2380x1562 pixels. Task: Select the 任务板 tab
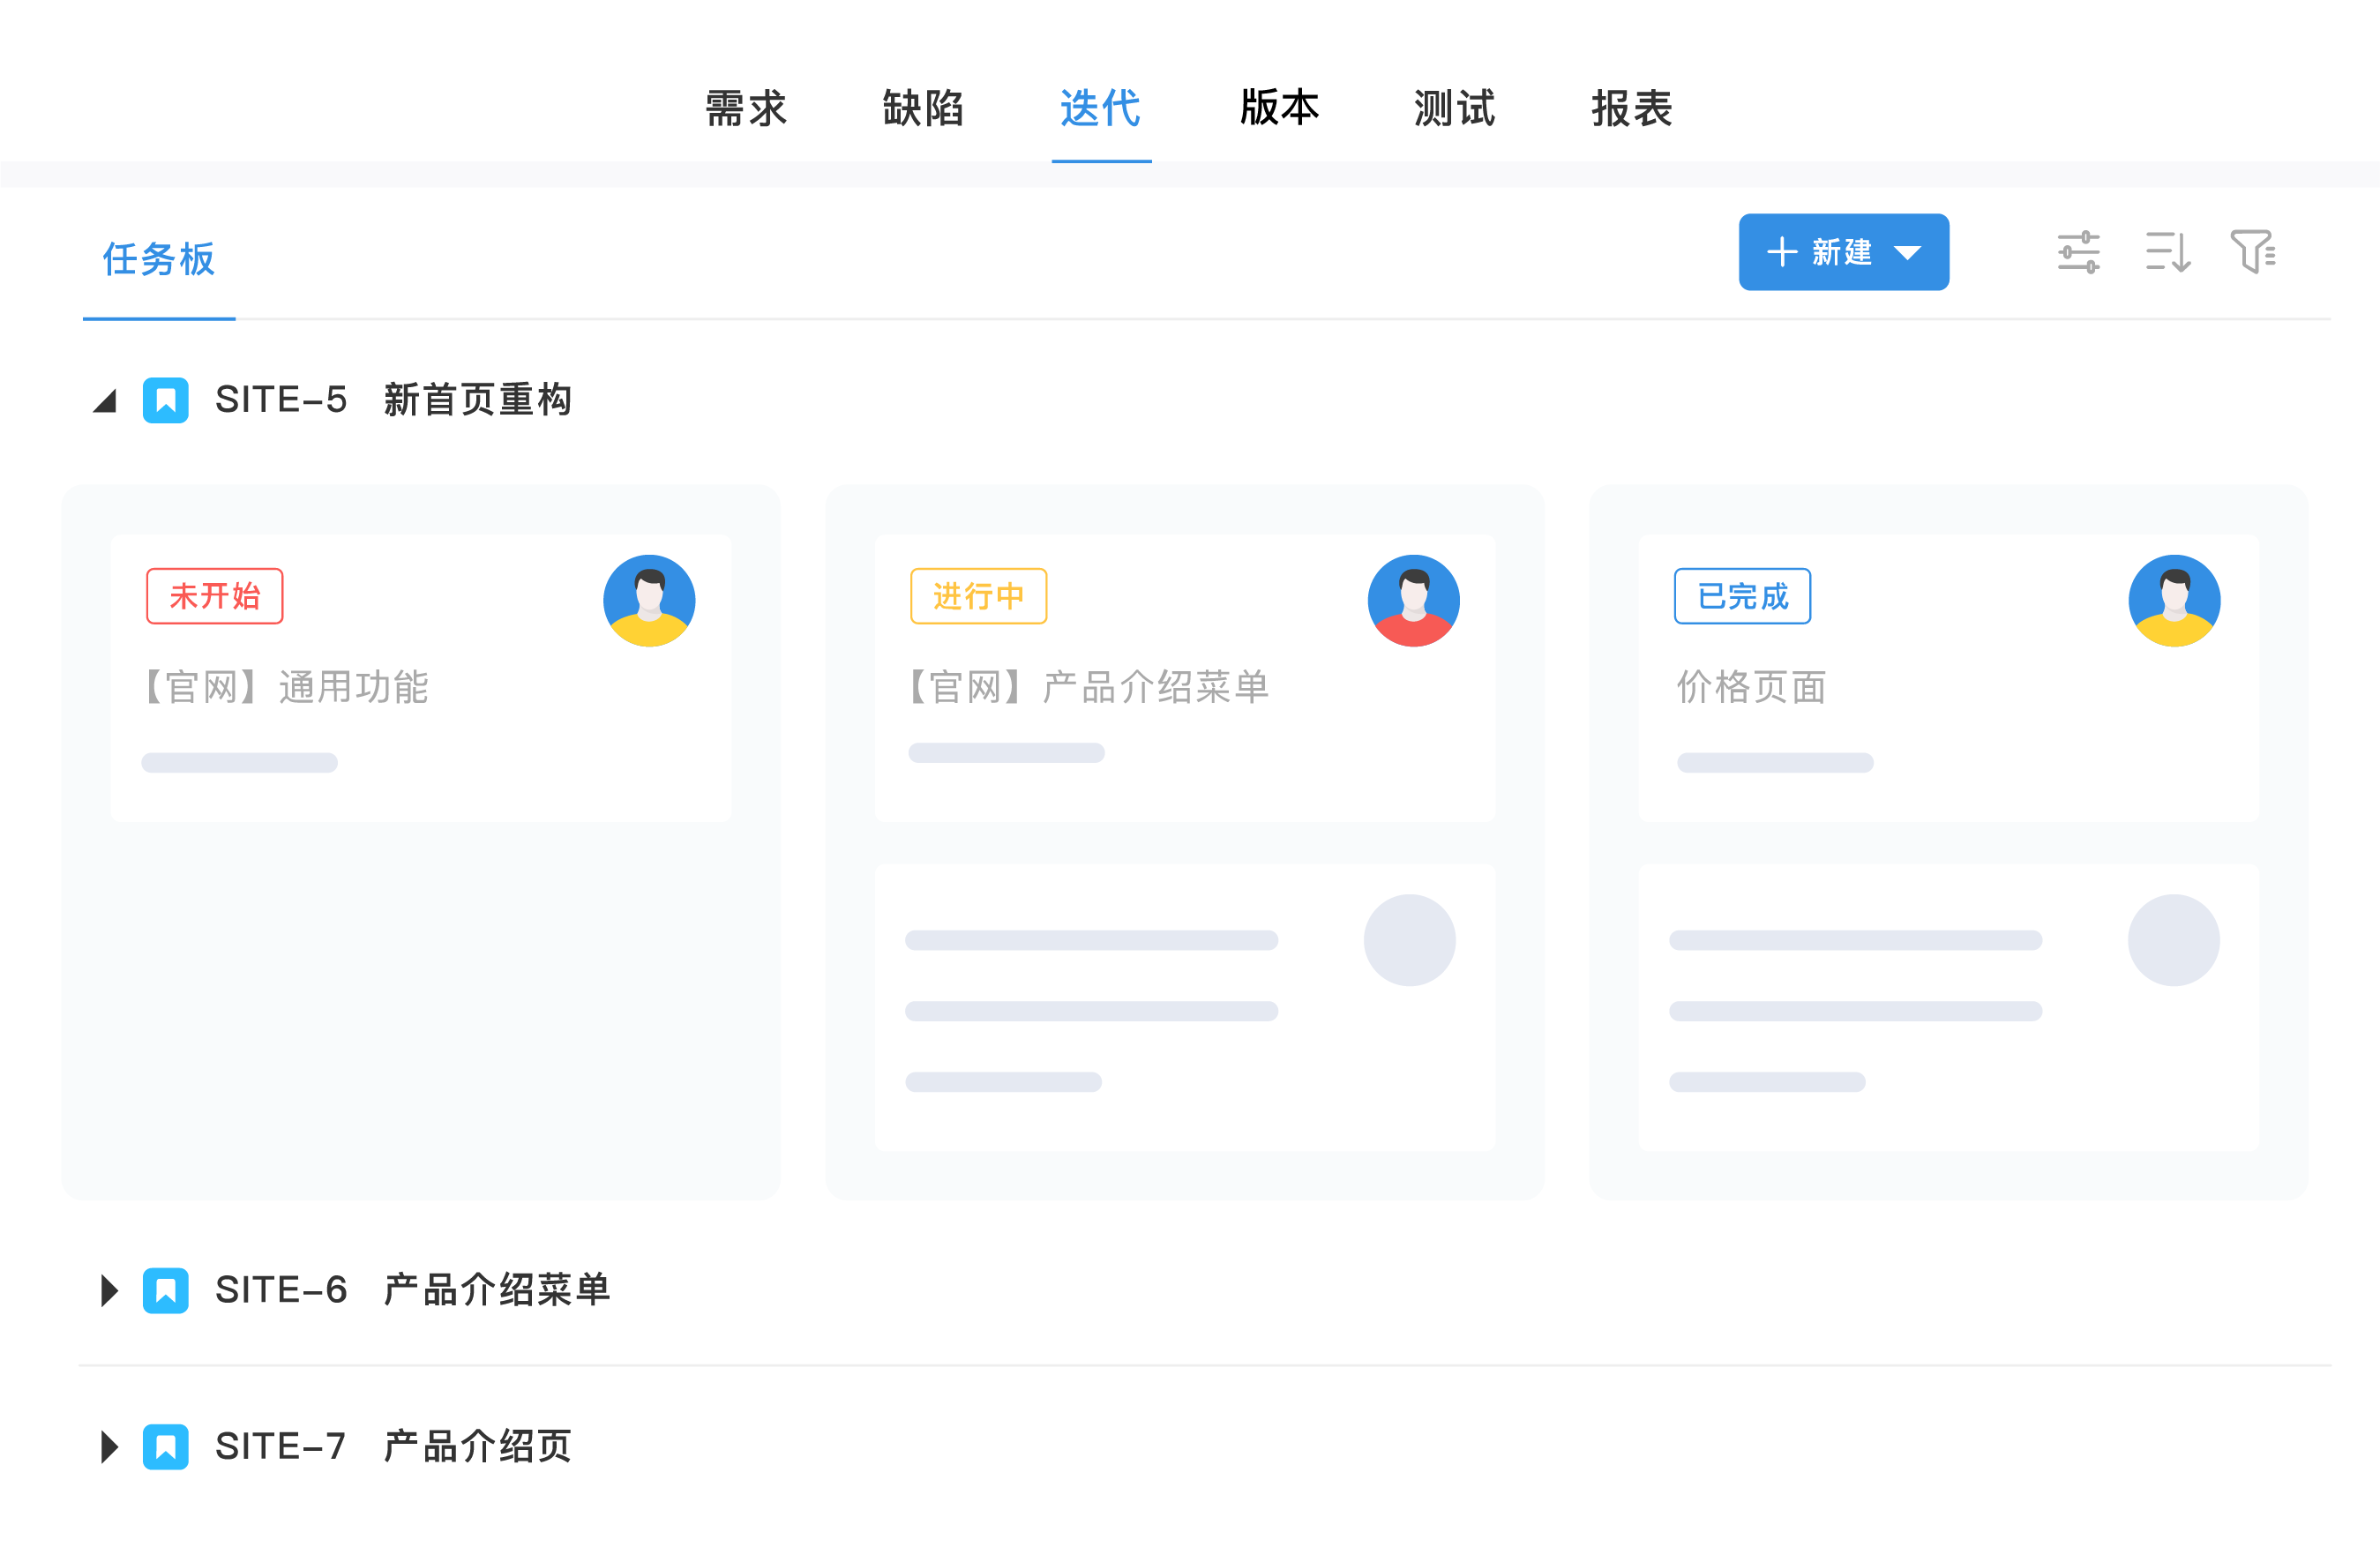[x=159, y=259]
